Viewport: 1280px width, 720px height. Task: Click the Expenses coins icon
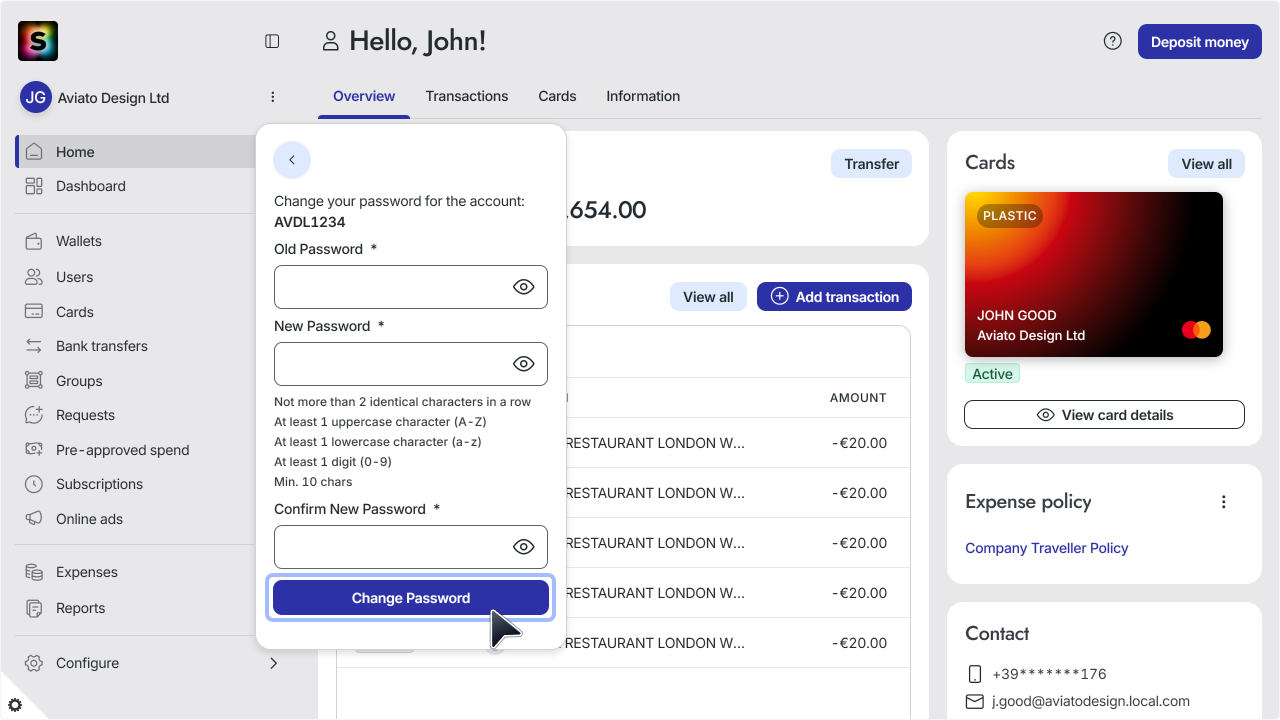pos(34,572)
